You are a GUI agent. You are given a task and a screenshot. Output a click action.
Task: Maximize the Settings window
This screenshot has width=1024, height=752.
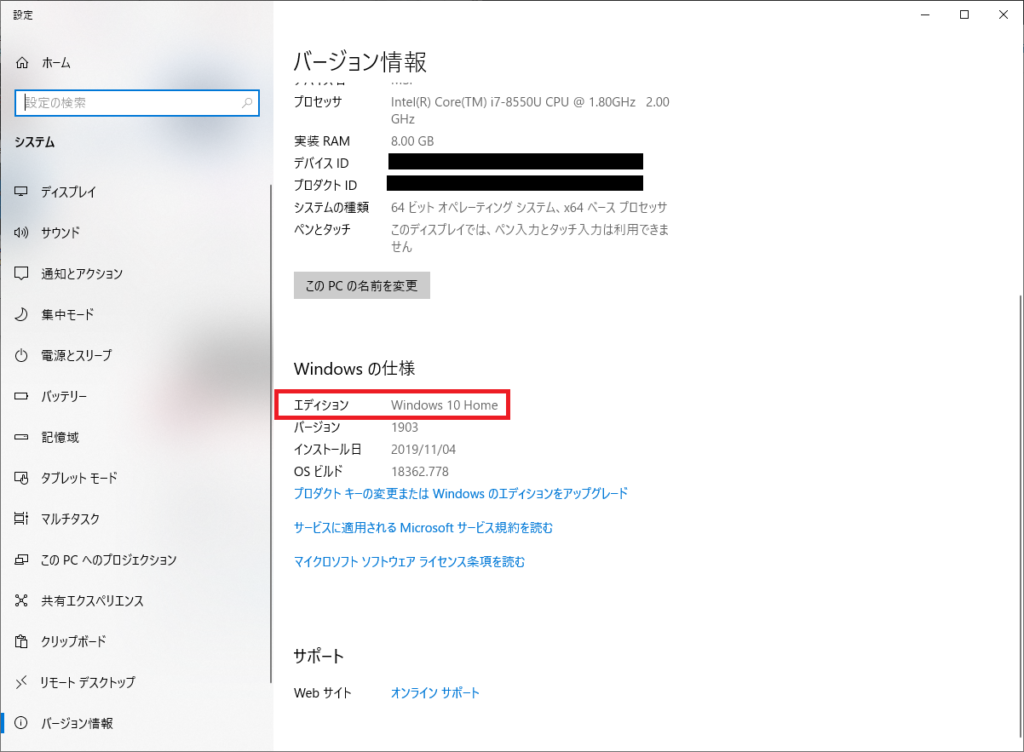tap(964, 14)
